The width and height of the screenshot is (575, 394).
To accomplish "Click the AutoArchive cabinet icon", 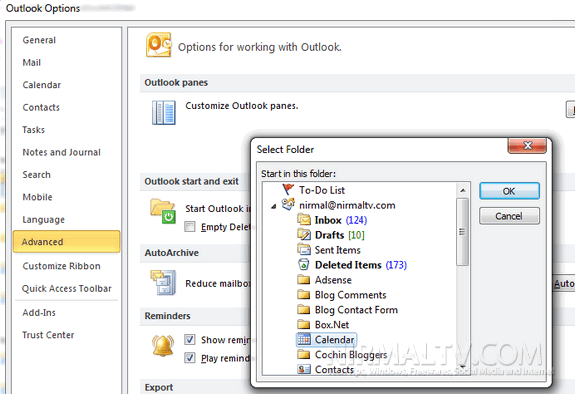I will (x=163, y=282).
